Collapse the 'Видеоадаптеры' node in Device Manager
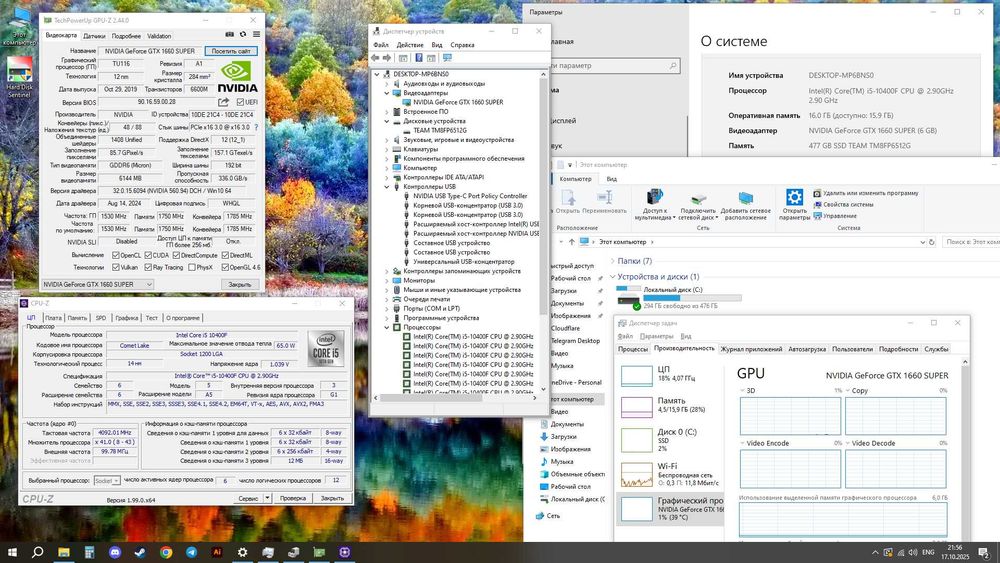This screenshot has height=563, width=1000. click(387, 93)
